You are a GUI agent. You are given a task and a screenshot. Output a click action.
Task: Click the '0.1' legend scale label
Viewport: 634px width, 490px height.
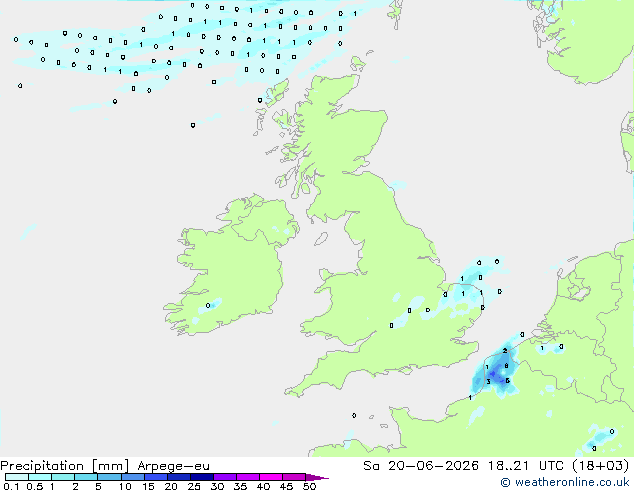pyautogui.click(x=11, y=486)
